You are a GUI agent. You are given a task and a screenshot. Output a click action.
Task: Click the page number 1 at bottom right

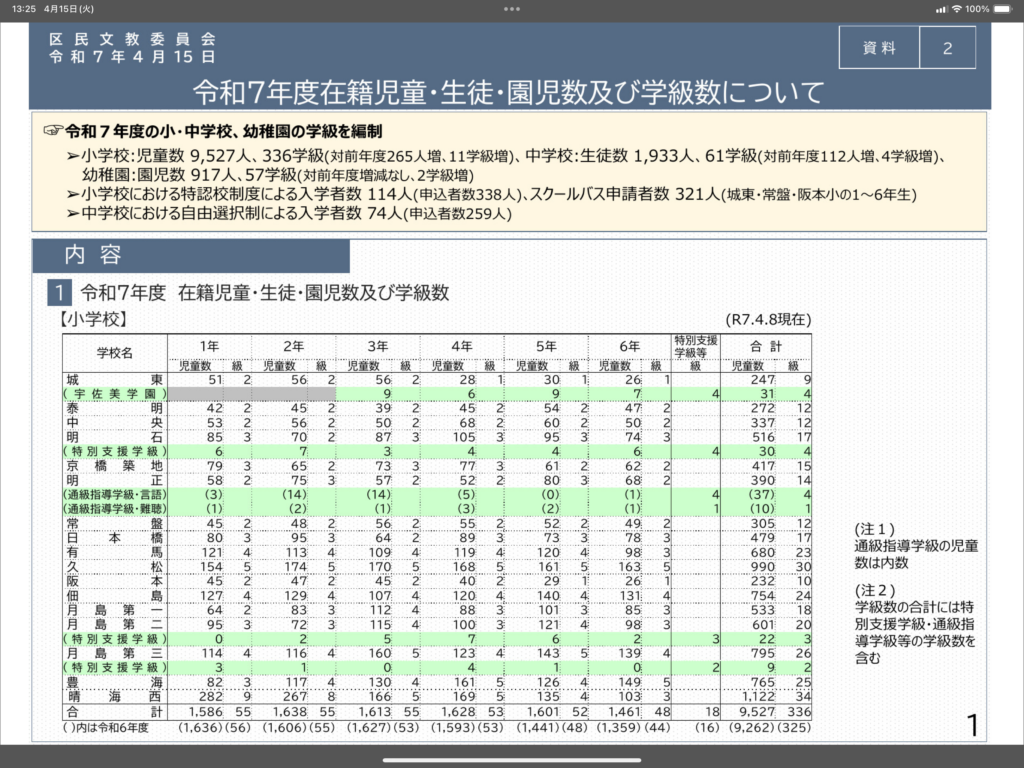[x=972, y=725]
